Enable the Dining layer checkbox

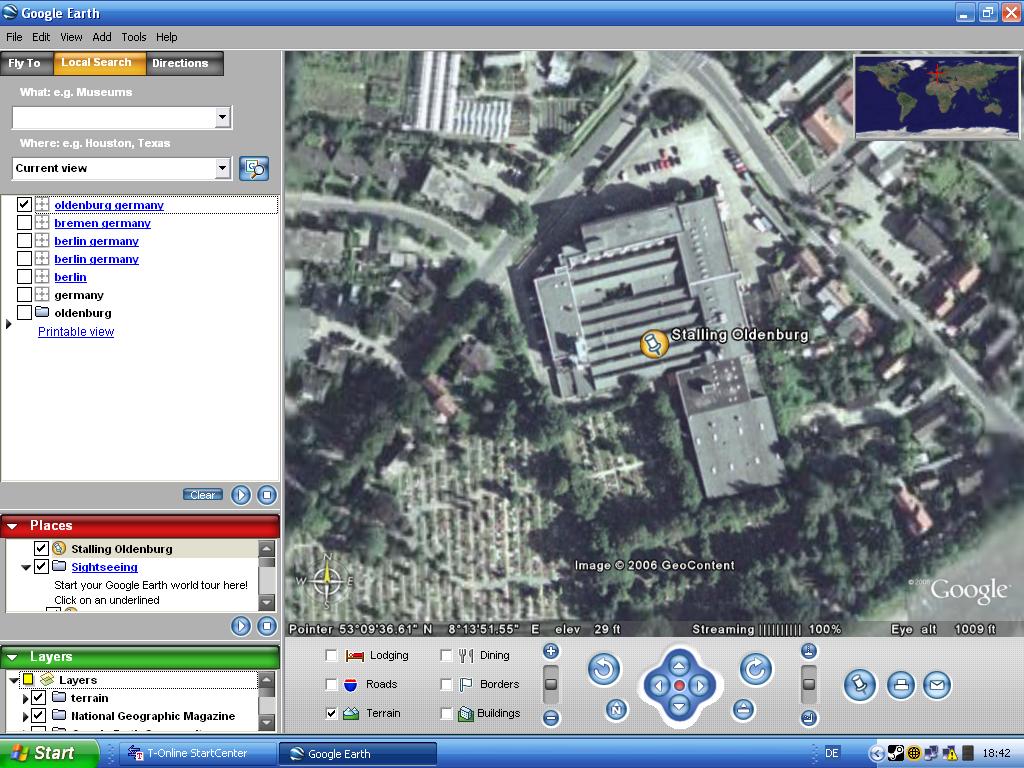pyautogui.click(x=446, y=655)
